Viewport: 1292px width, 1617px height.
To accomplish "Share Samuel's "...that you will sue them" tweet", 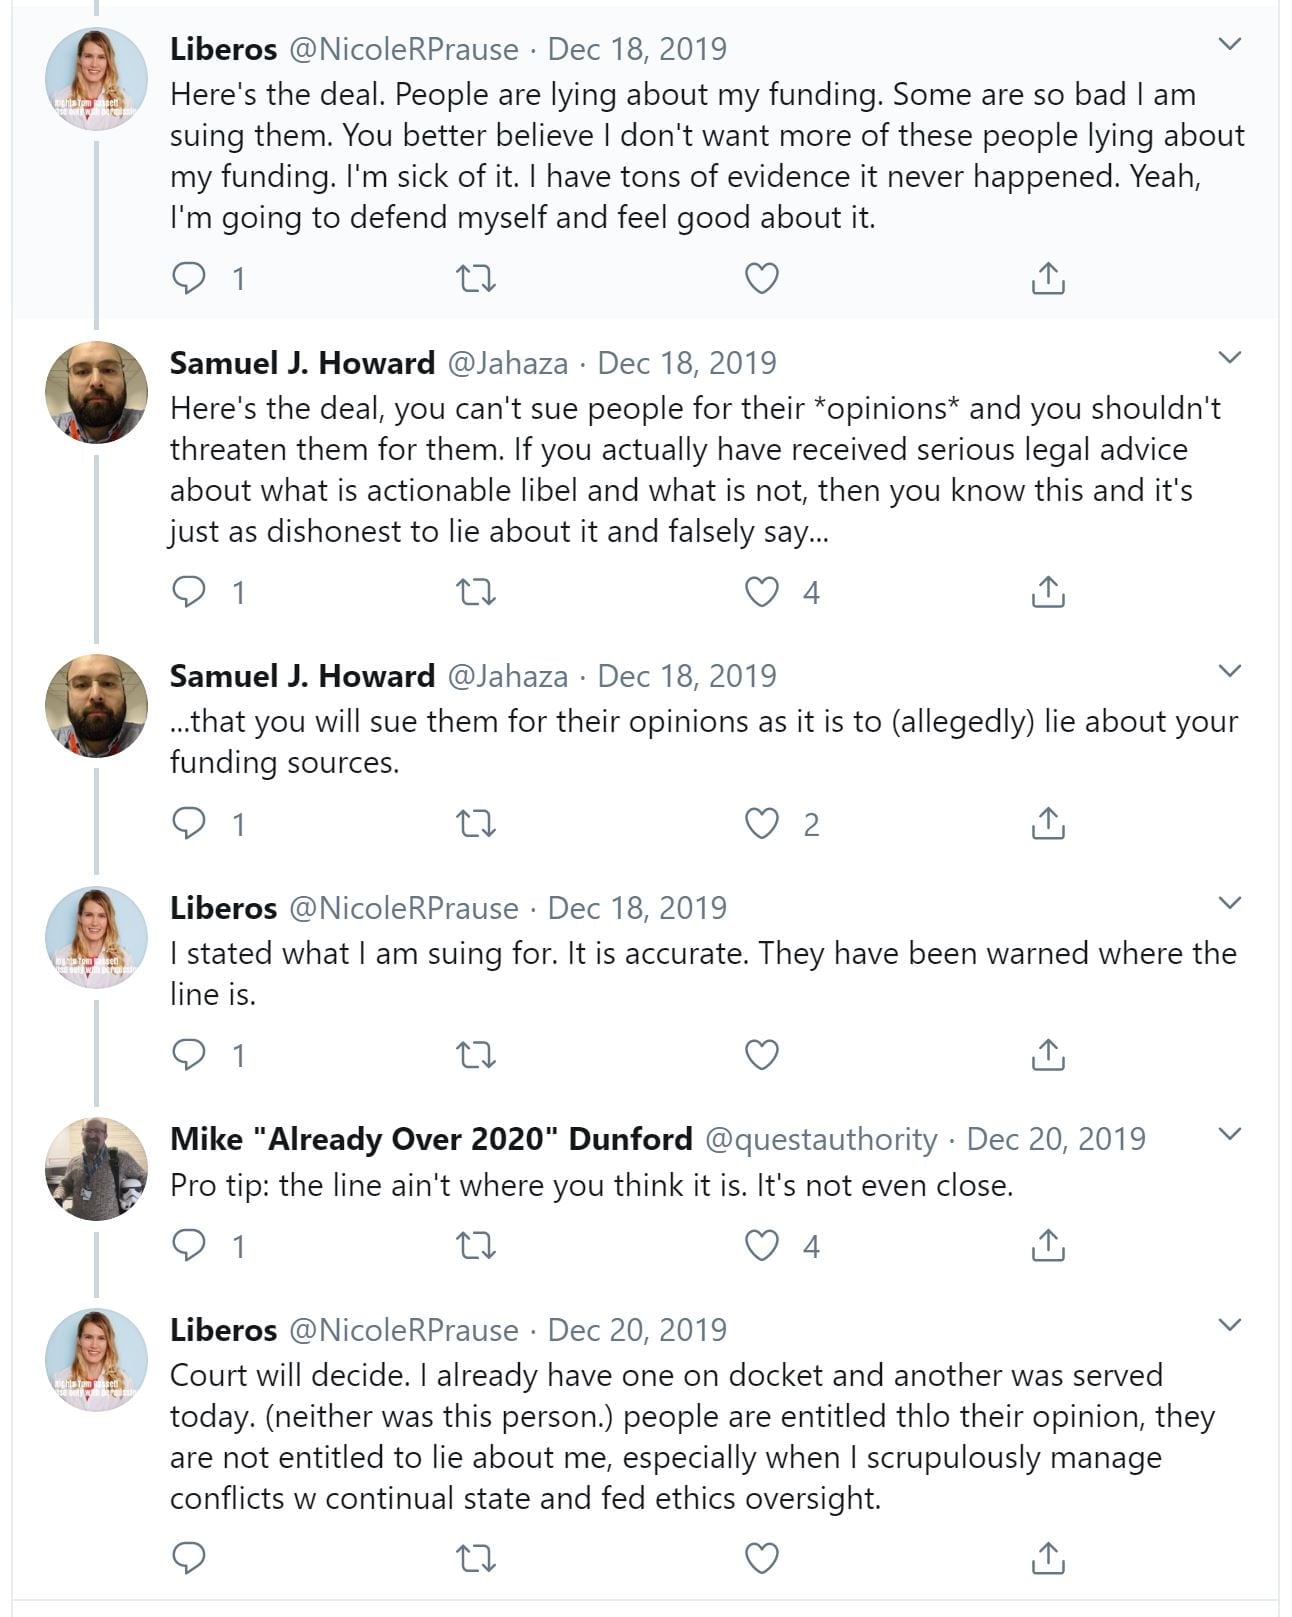I will (x=1047, y=824).
